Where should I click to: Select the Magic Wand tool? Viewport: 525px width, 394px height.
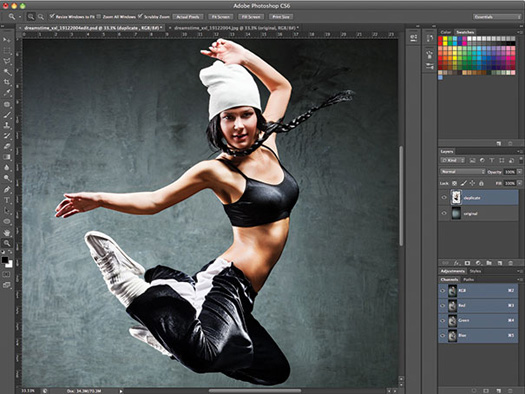click(7, 72)
